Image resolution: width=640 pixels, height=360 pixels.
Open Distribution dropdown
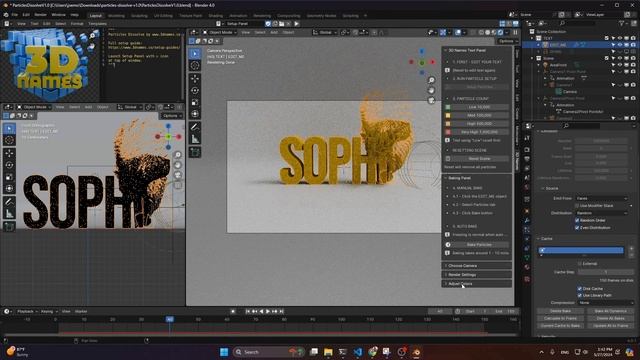pos(601,213)
